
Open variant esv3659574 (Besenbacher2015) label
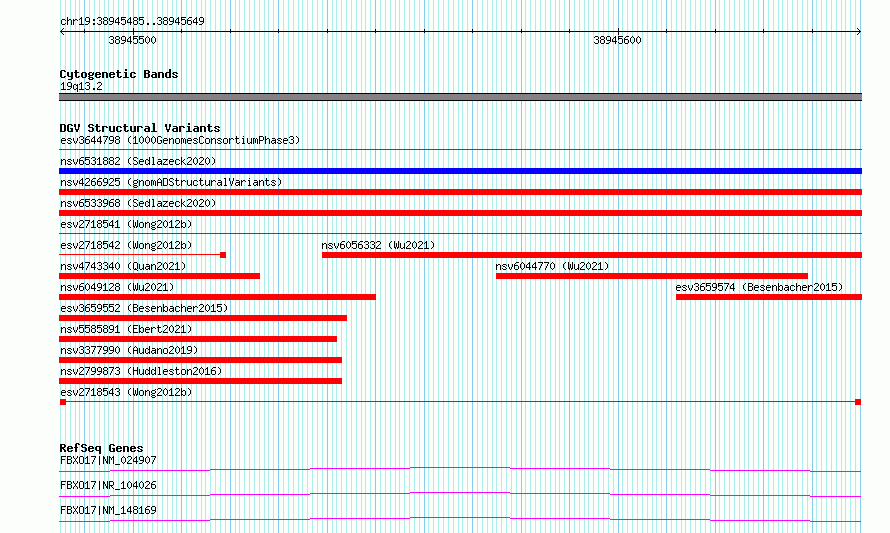(759, 287)
